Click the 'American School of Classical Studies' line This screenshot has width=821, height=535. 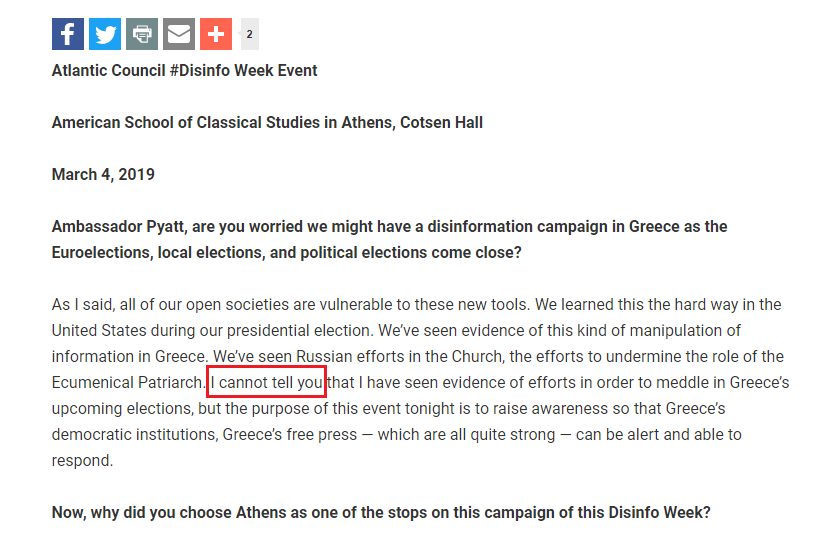(x=267, y=122)
